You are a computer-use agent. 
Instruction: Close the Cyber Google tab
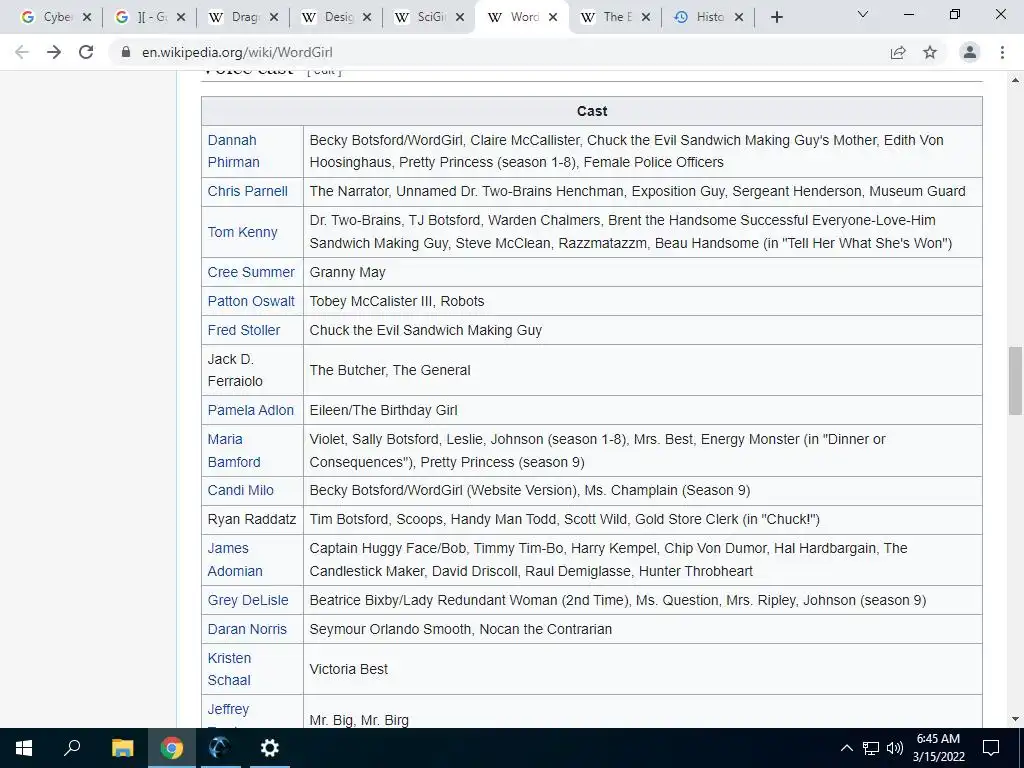click(x=87, y=18)
